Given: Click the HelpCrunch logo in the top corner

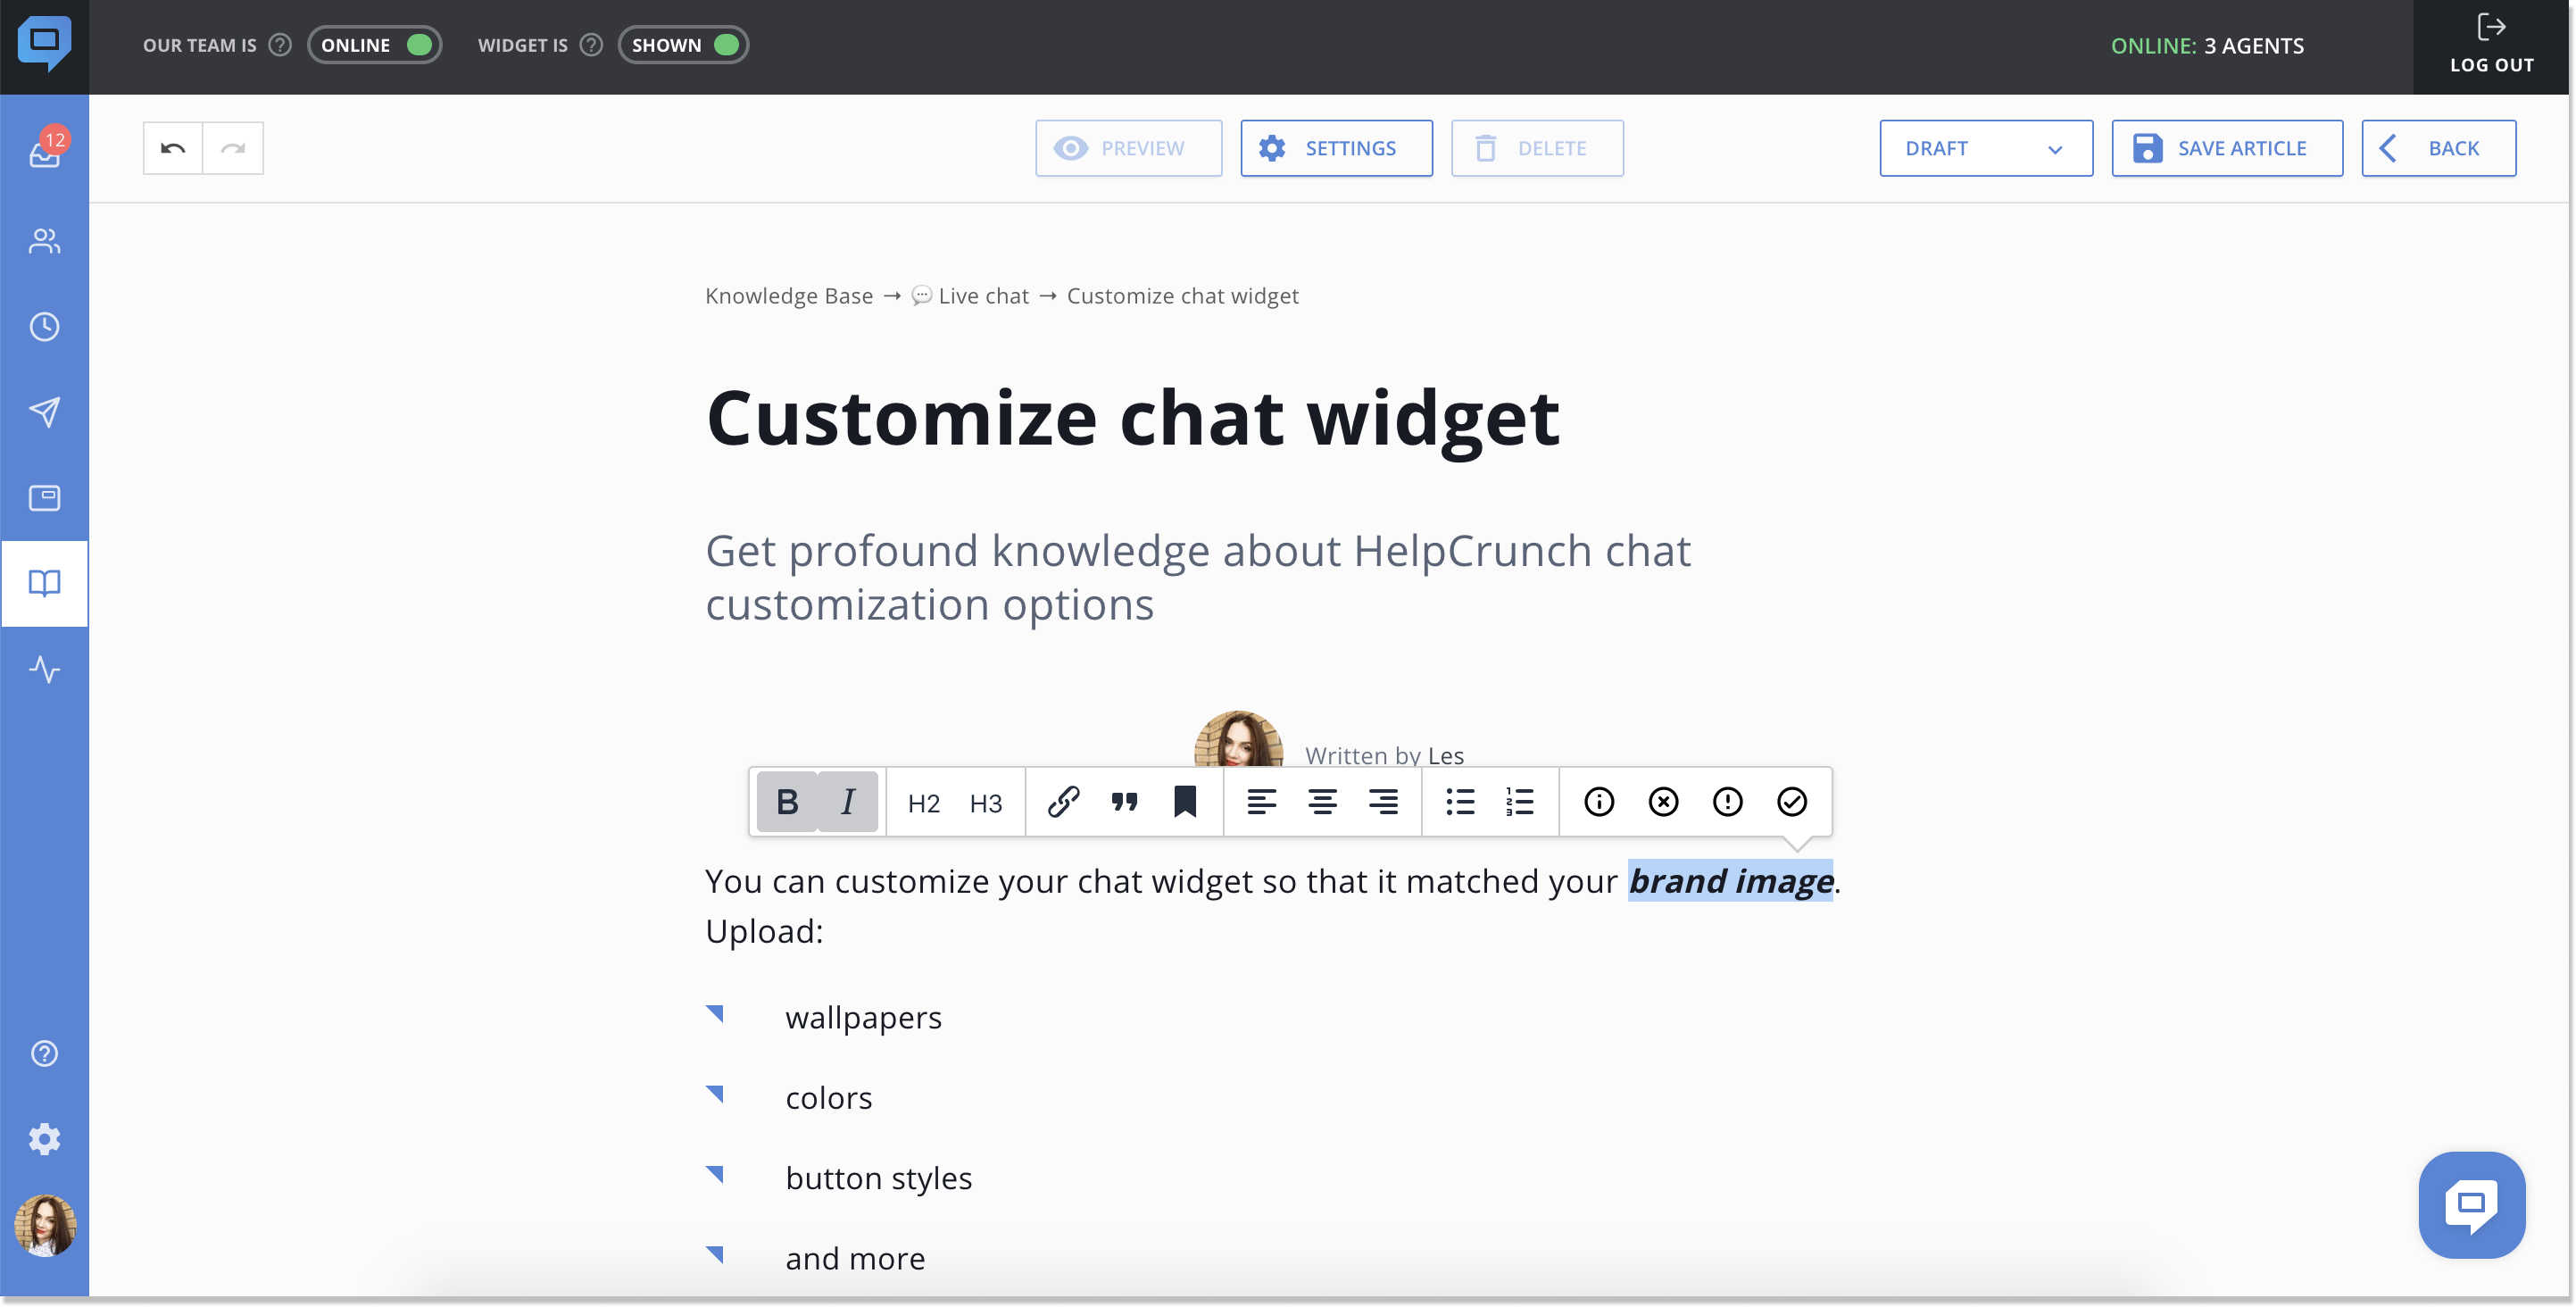Looking at the screenshot, I should (44, 44).
